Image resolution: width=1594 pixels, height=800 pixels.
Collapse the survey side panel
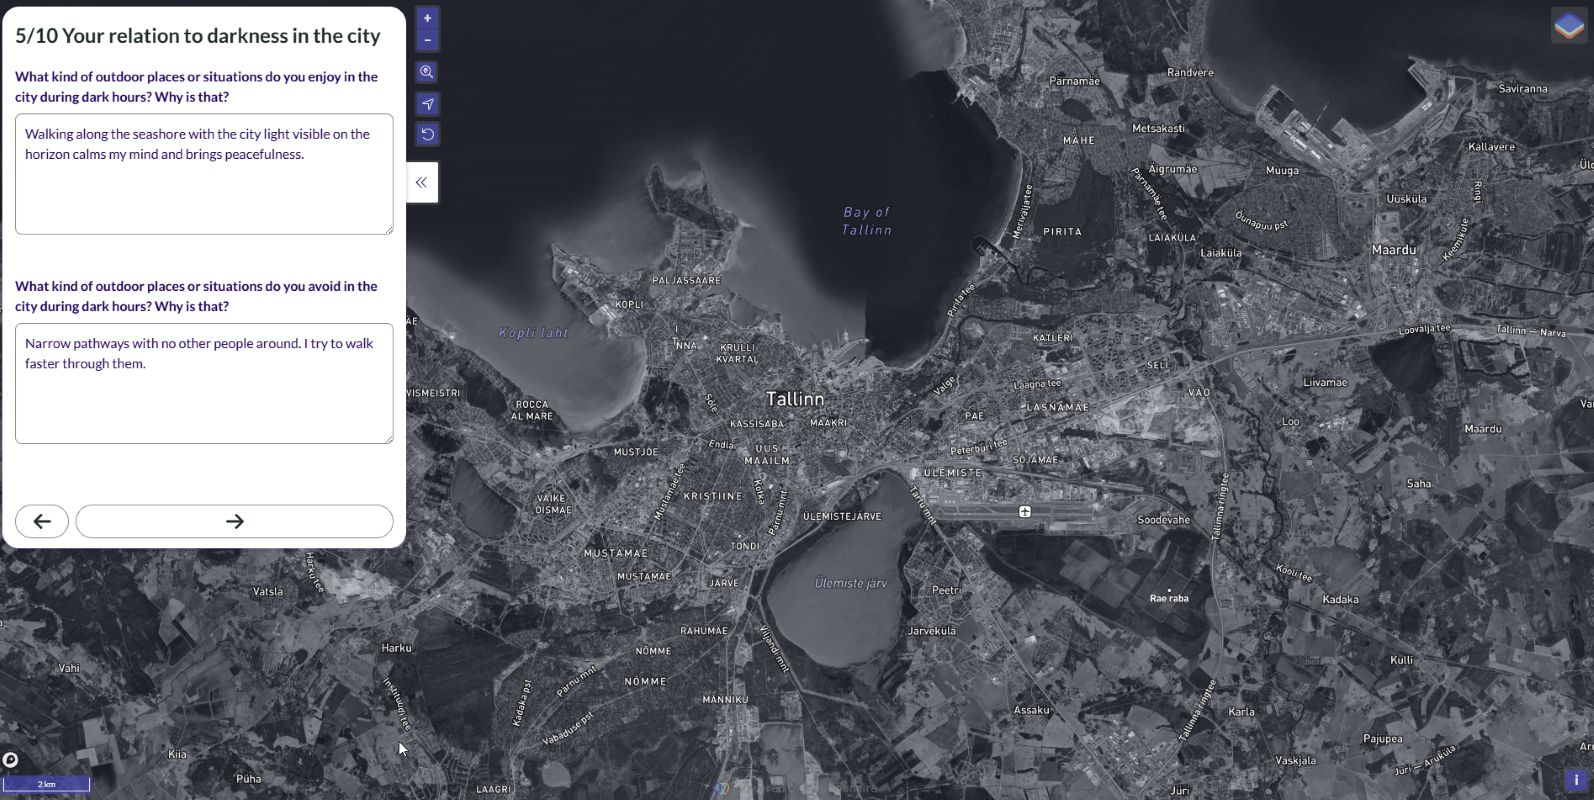pos(422,182)
